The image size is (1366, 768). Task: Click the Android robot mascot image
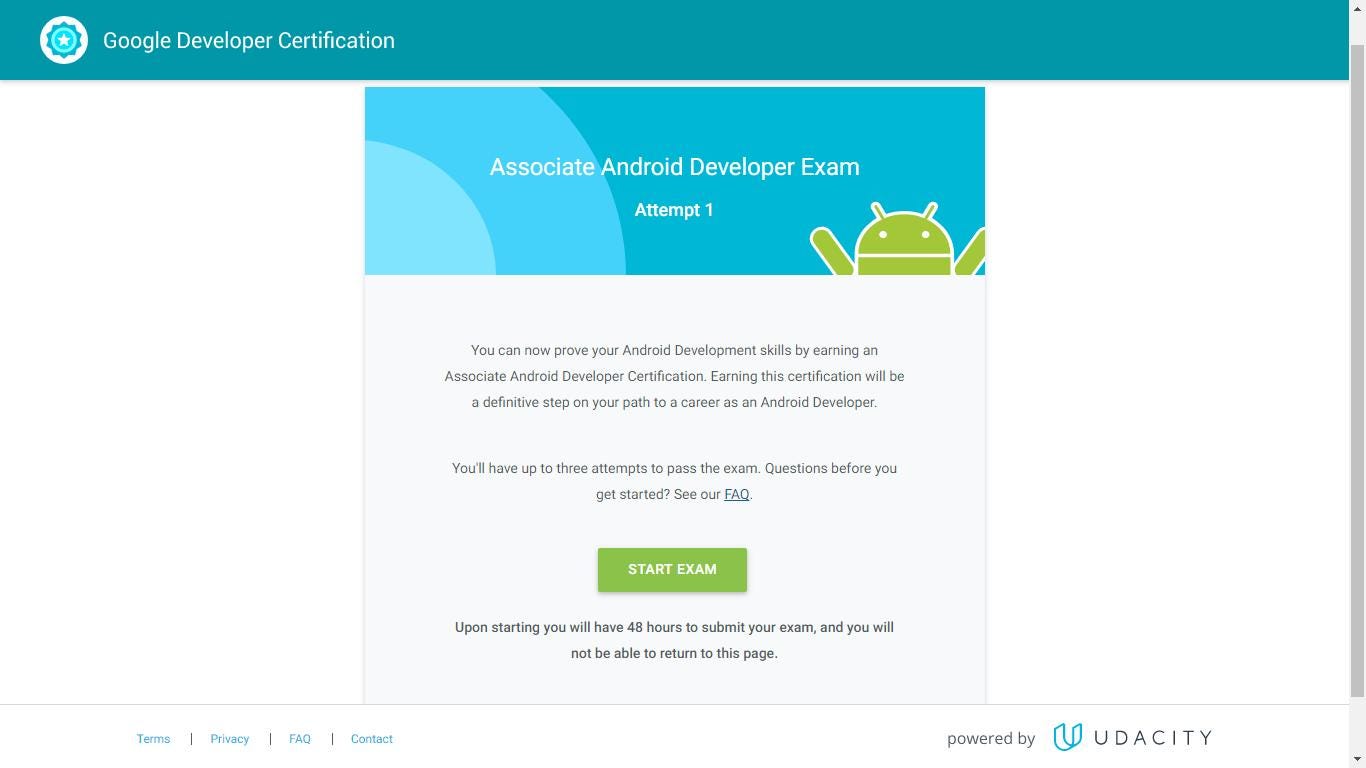click(898, 238)
